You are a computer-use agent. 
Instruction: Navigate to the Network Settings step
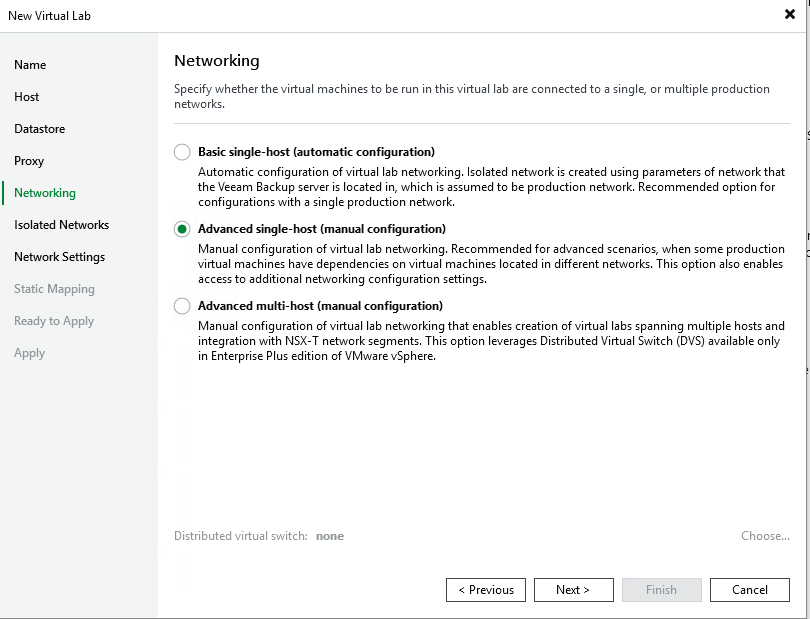click(x=59, y=257)
